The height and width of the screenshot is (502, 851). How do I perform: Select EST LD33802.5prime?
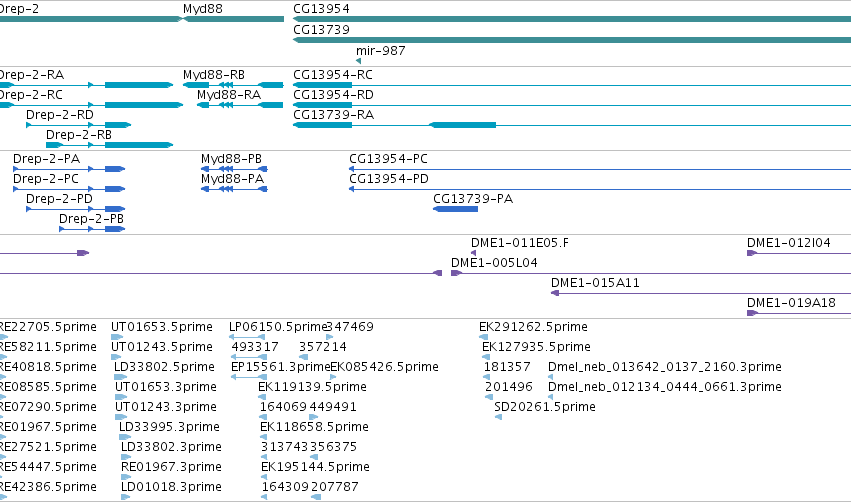(x=164, y=367)
